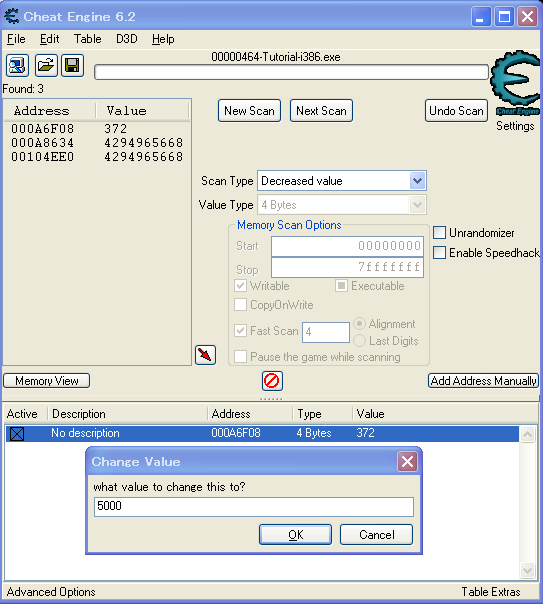543x604 pixels.
Task: Select found address 00104EE0
Action: click(97, 157)
